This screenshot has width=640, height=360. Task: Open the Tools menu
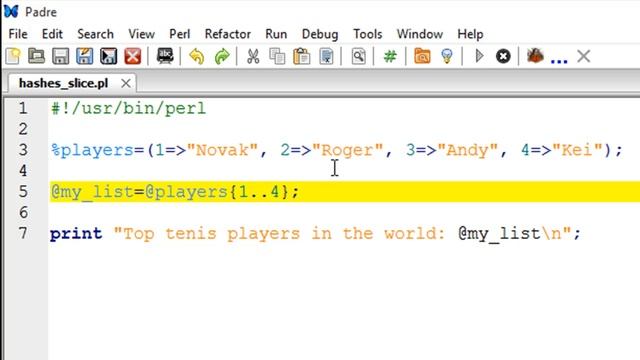click(367, 34)
